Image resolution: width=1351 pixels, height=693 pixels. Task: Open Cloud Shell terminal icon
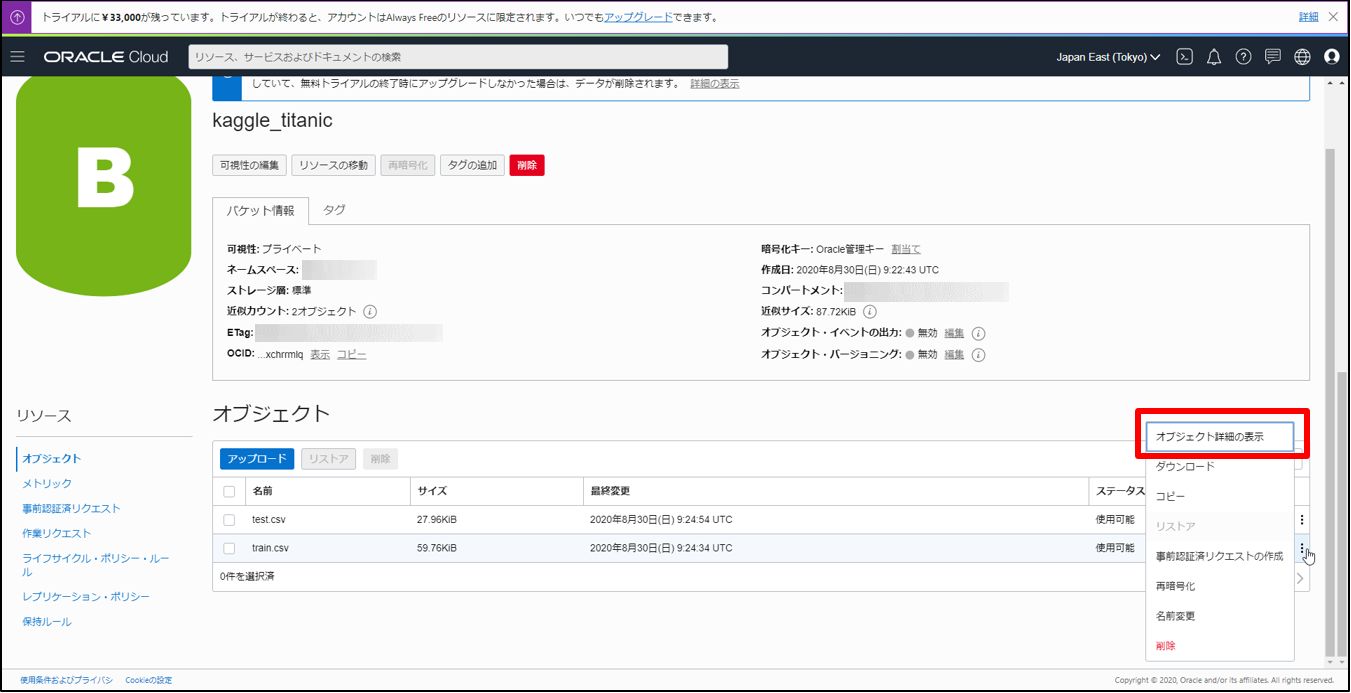(x=1184, y=57)
